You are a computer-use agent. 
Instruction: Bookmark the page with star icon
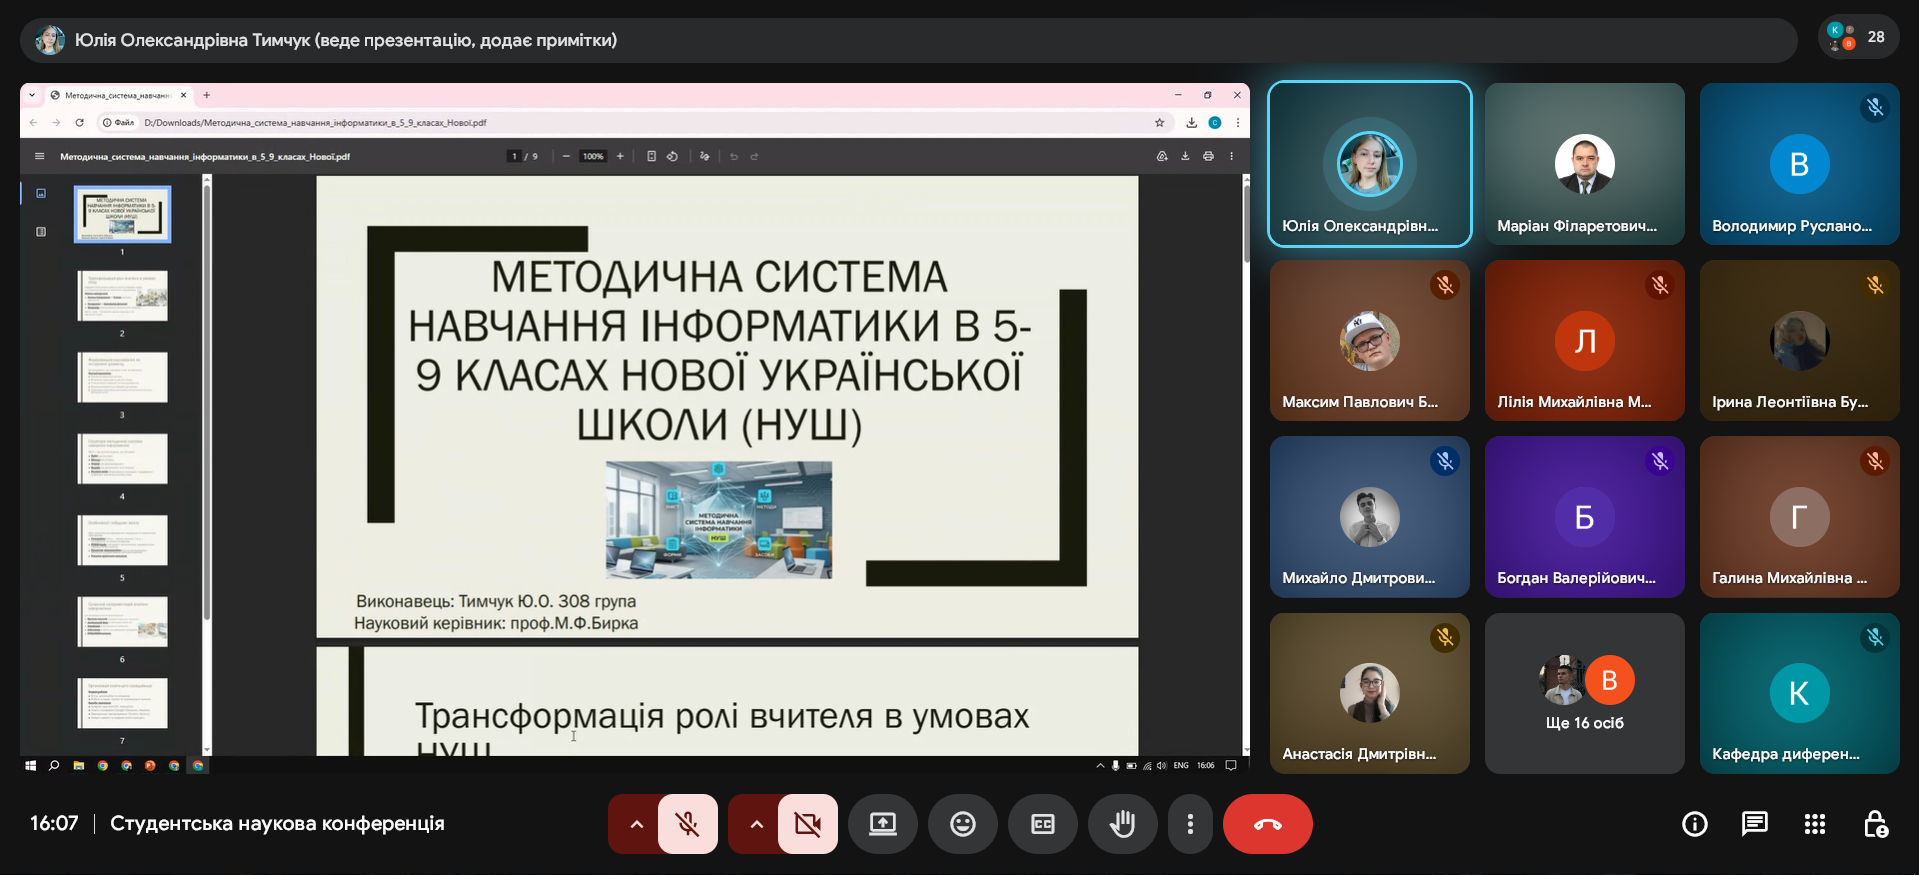click(1160, 123)
